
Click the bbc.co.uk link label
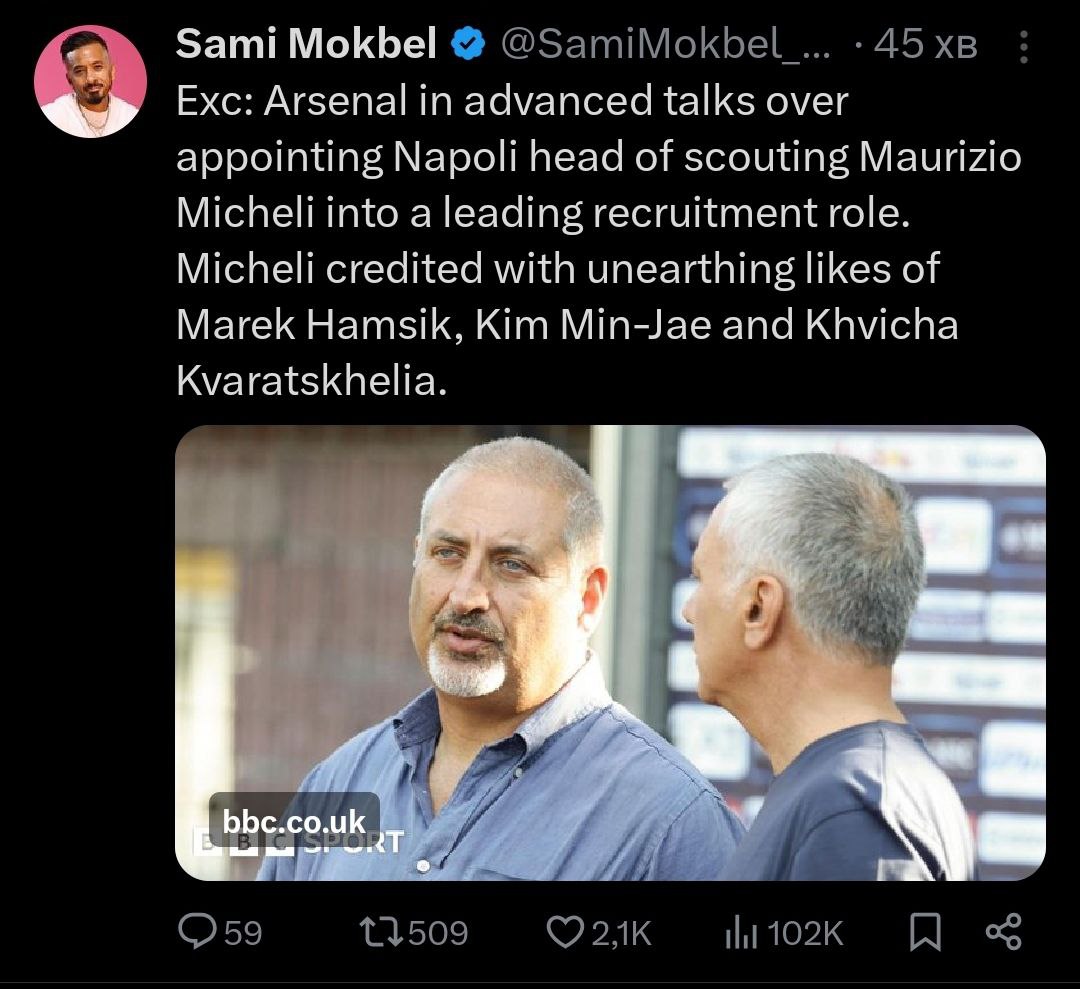294,820
